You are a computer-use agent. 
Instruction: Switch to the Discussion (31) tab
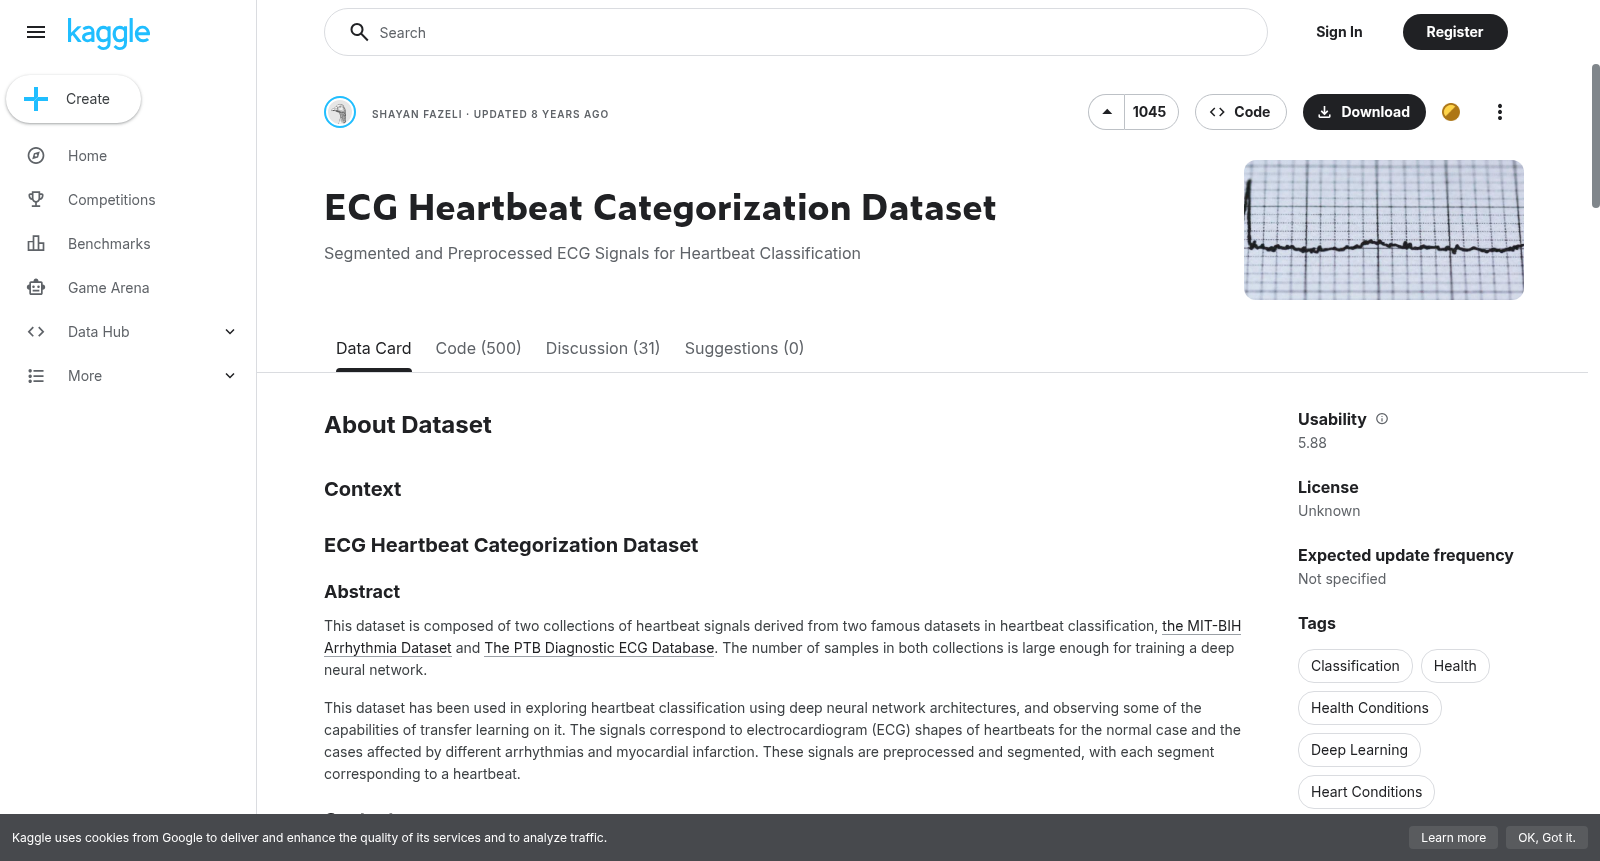pyautogui.click(x=603, y=348)
